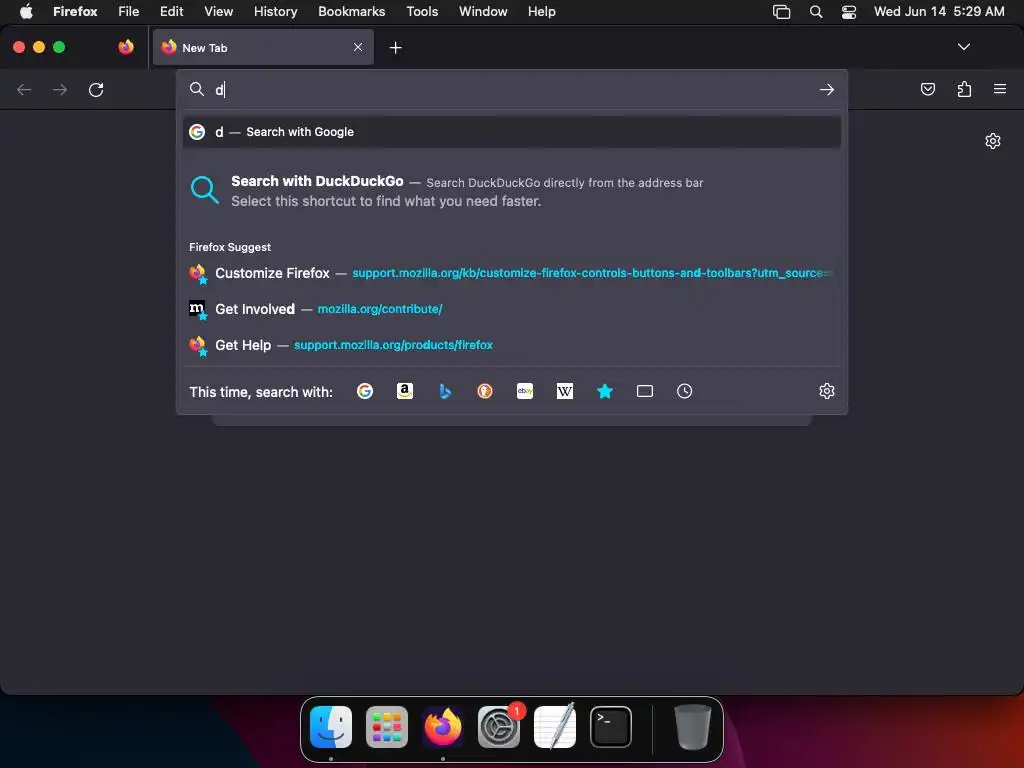Screen dimensions: 1024x768
Task: Select the New Tab tab
Action: pos(263,47)
